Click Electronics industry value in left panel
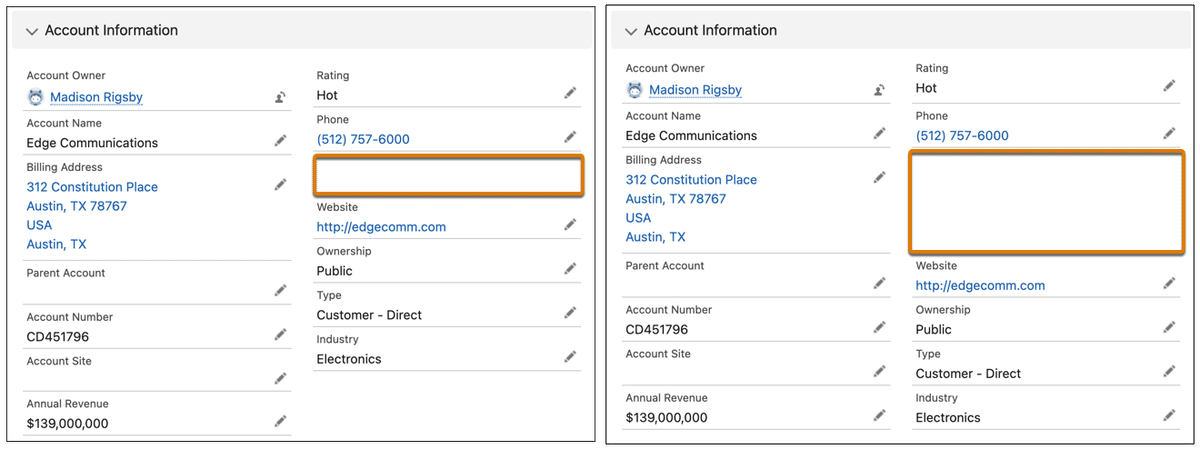The height and width of the screenshot is (449, 1200). point(349,359)
